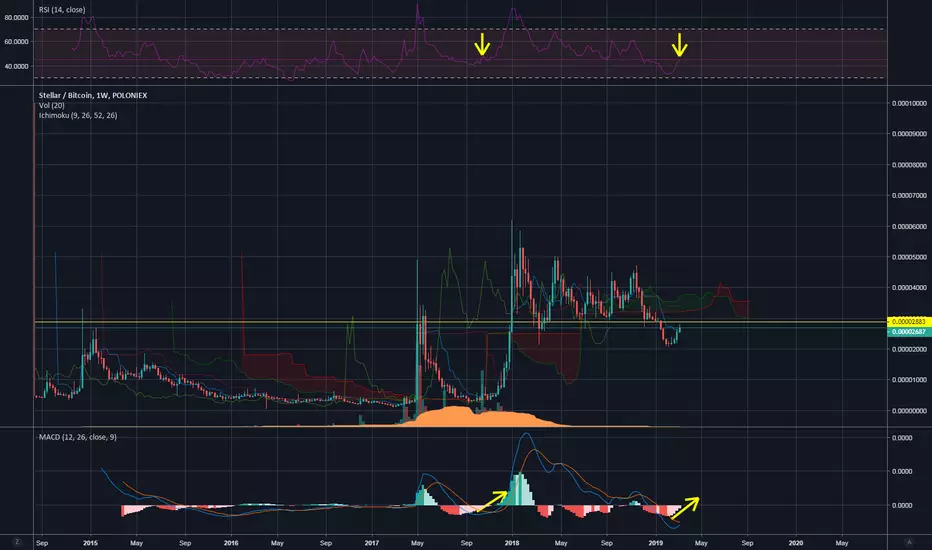This screenshot has height=550, width=932.
Task: Click the 0.00002000 price axis label
Action: [x=909, y=349]
